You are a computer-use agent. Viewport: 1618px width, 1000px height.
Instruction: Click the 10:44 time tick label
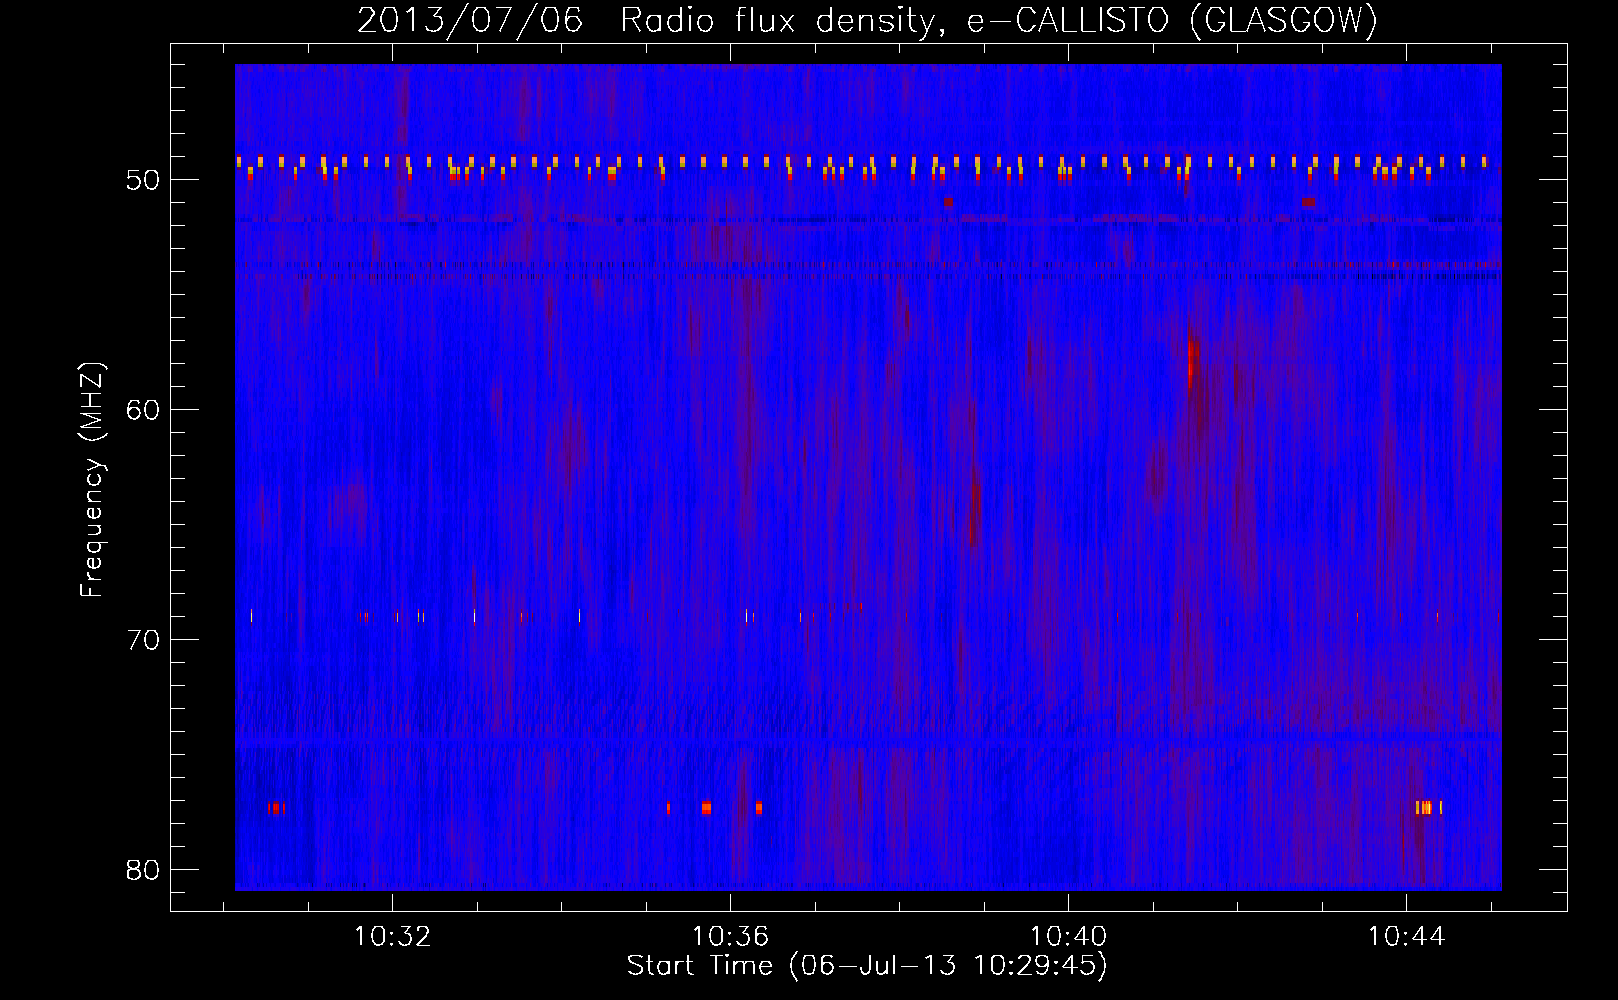[x=1407, y=937]
